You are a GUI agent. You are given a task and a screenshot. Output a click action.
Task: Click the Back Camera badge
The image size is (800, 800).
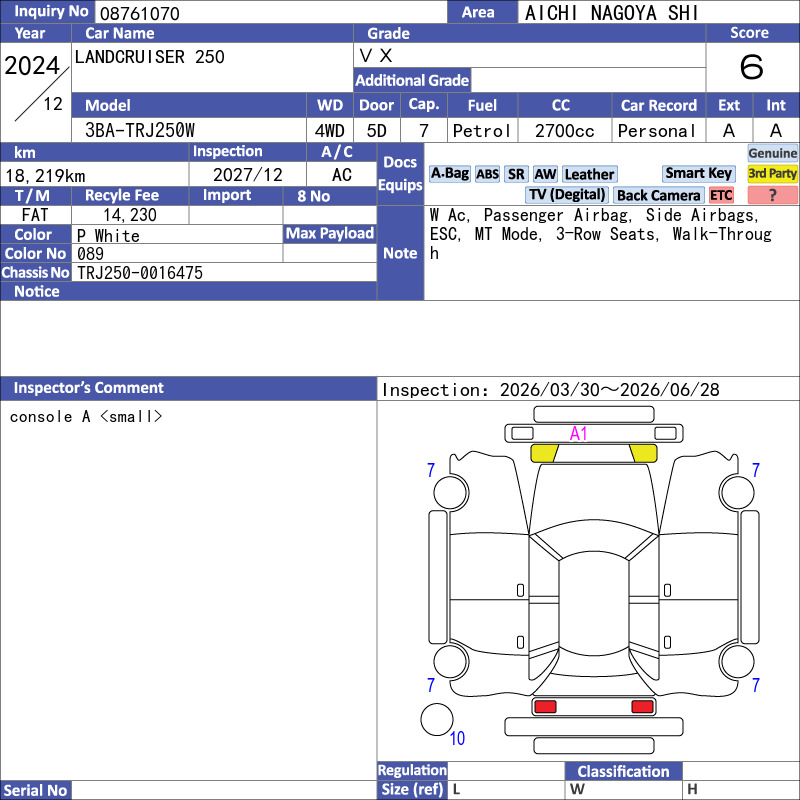pyautogui.click(x=658, y=195)
